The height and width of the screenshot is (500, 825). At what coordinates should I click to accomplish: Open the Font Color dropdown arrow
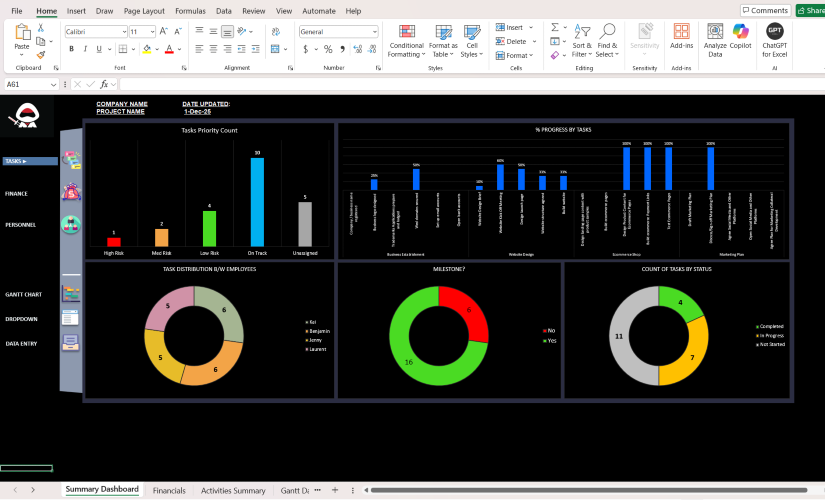click(179, 49)
